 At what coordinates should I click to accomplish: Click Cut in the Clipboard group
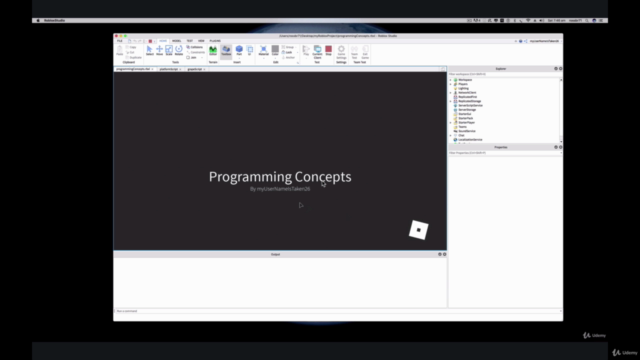(130, 52)
